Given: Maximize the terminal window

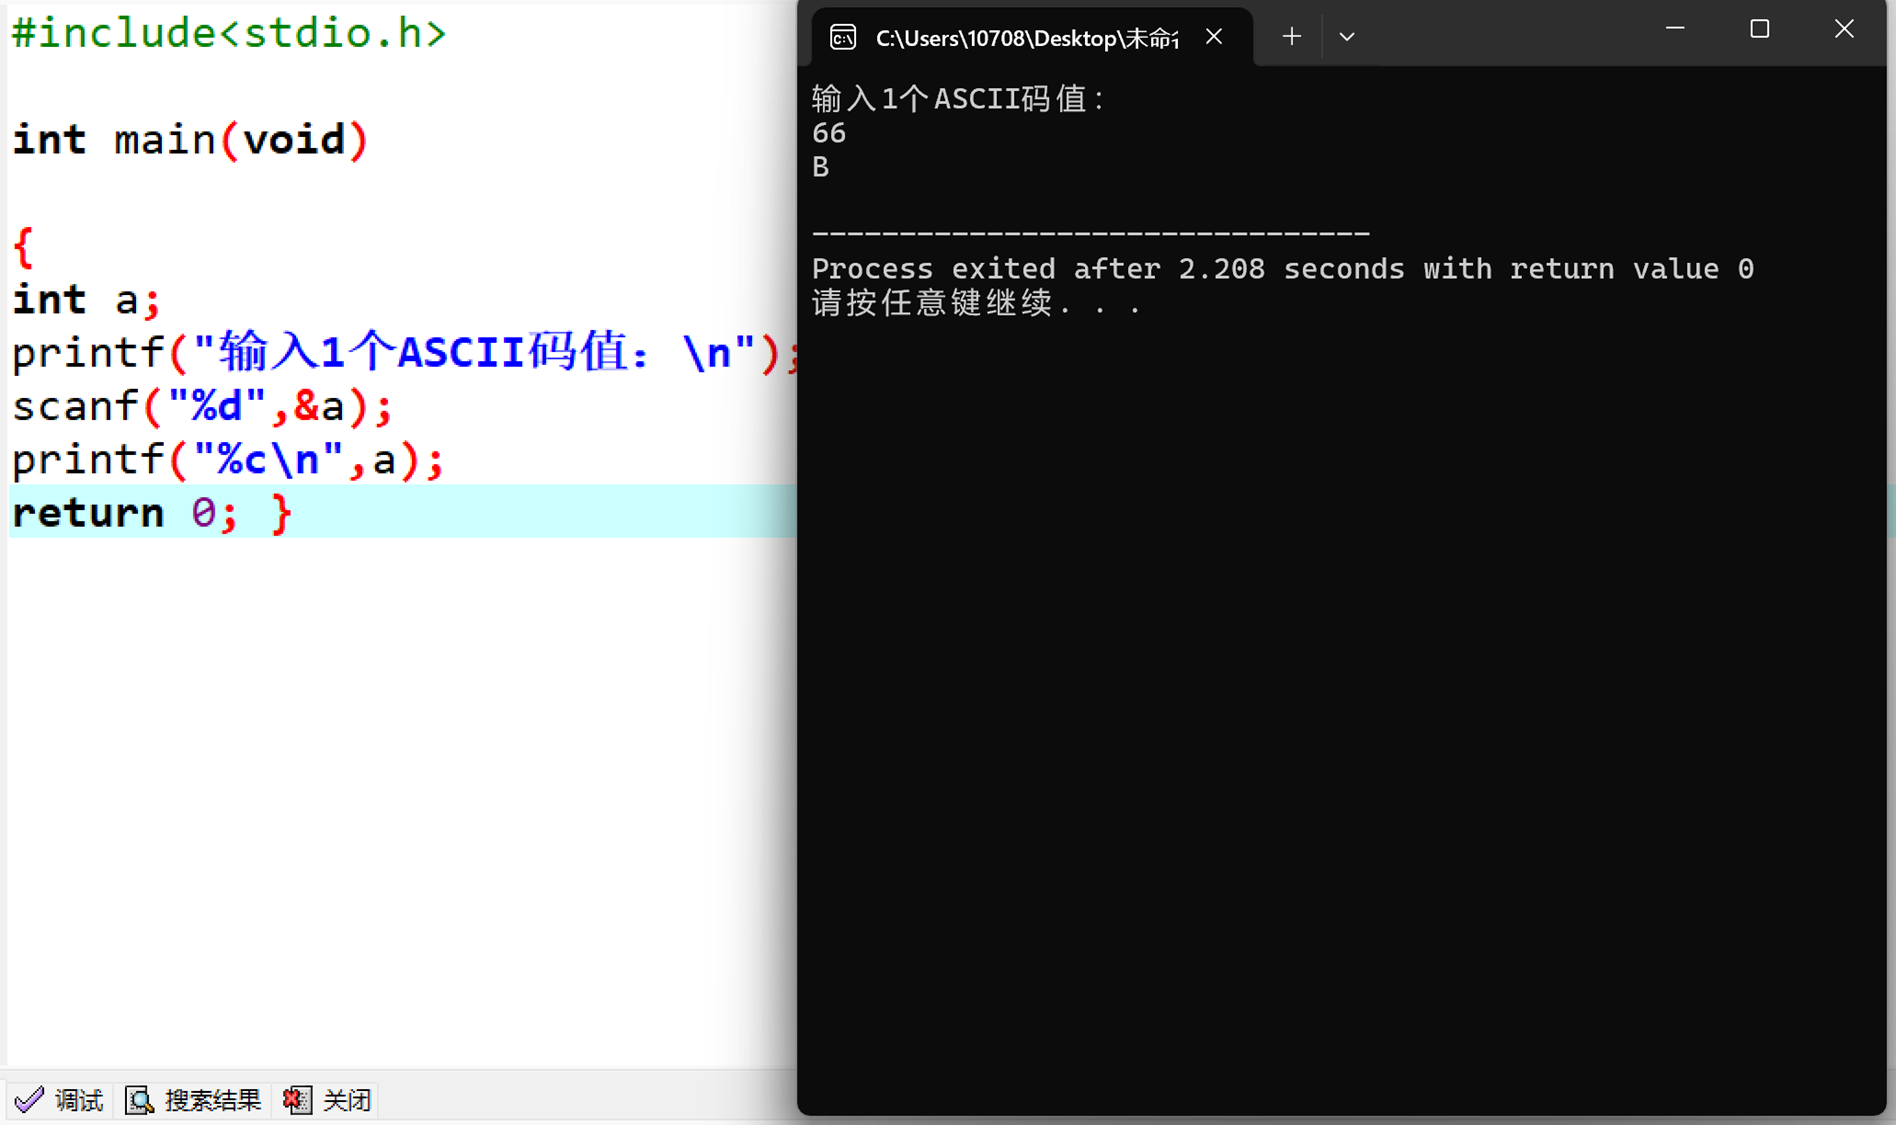Looking at the screenshot, I should (x=1760, y=29).
